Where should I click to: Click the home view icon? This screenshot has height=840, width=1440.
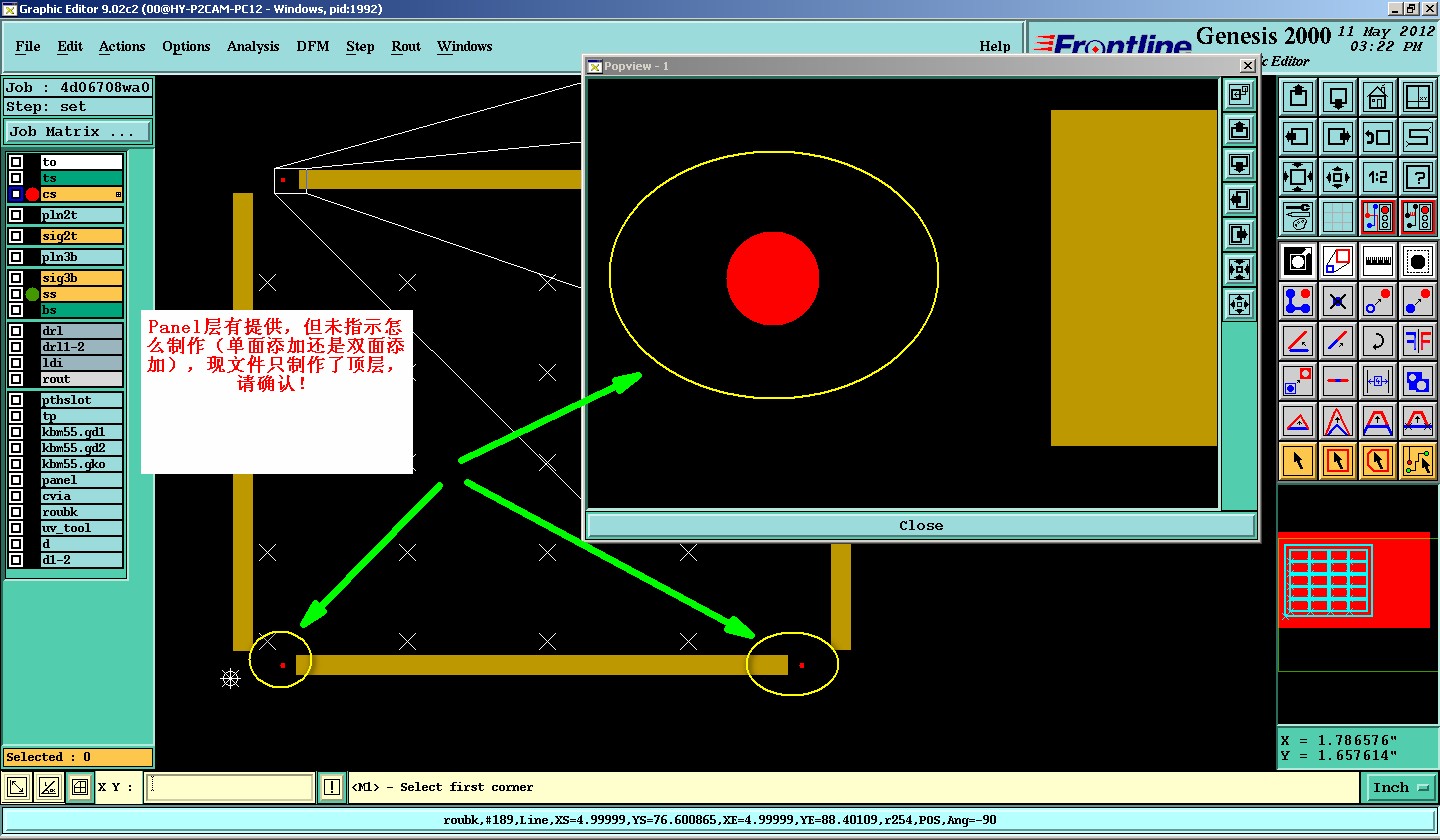[x=1378, y=97]
